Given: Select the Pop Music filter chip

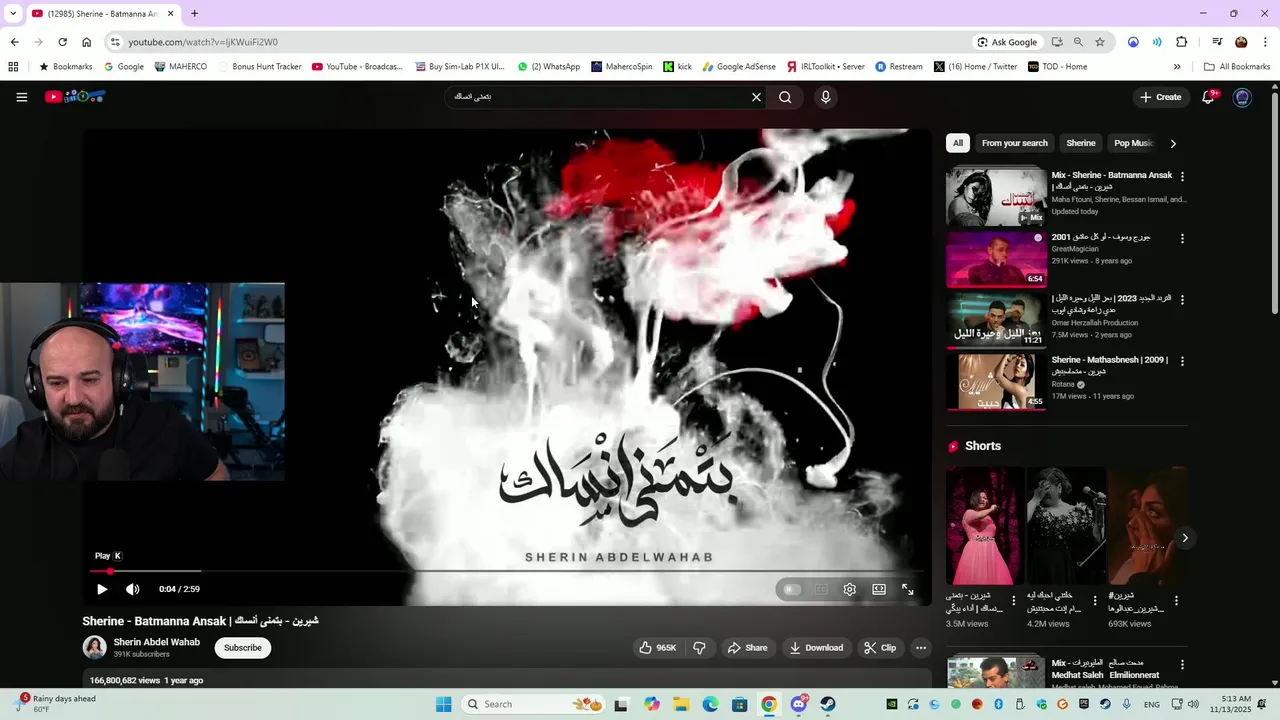Looking at the screenshot, I should (1133, 143).
